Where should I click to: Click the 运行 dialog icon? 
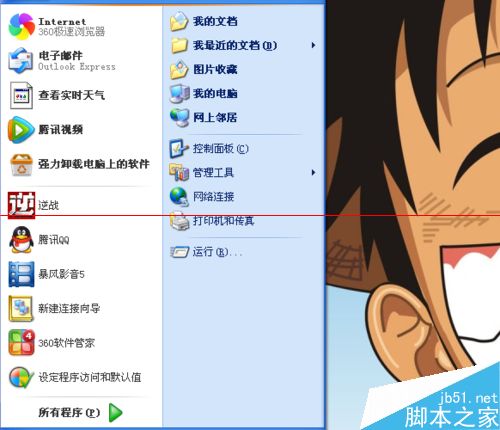click(x=179, y=252)
